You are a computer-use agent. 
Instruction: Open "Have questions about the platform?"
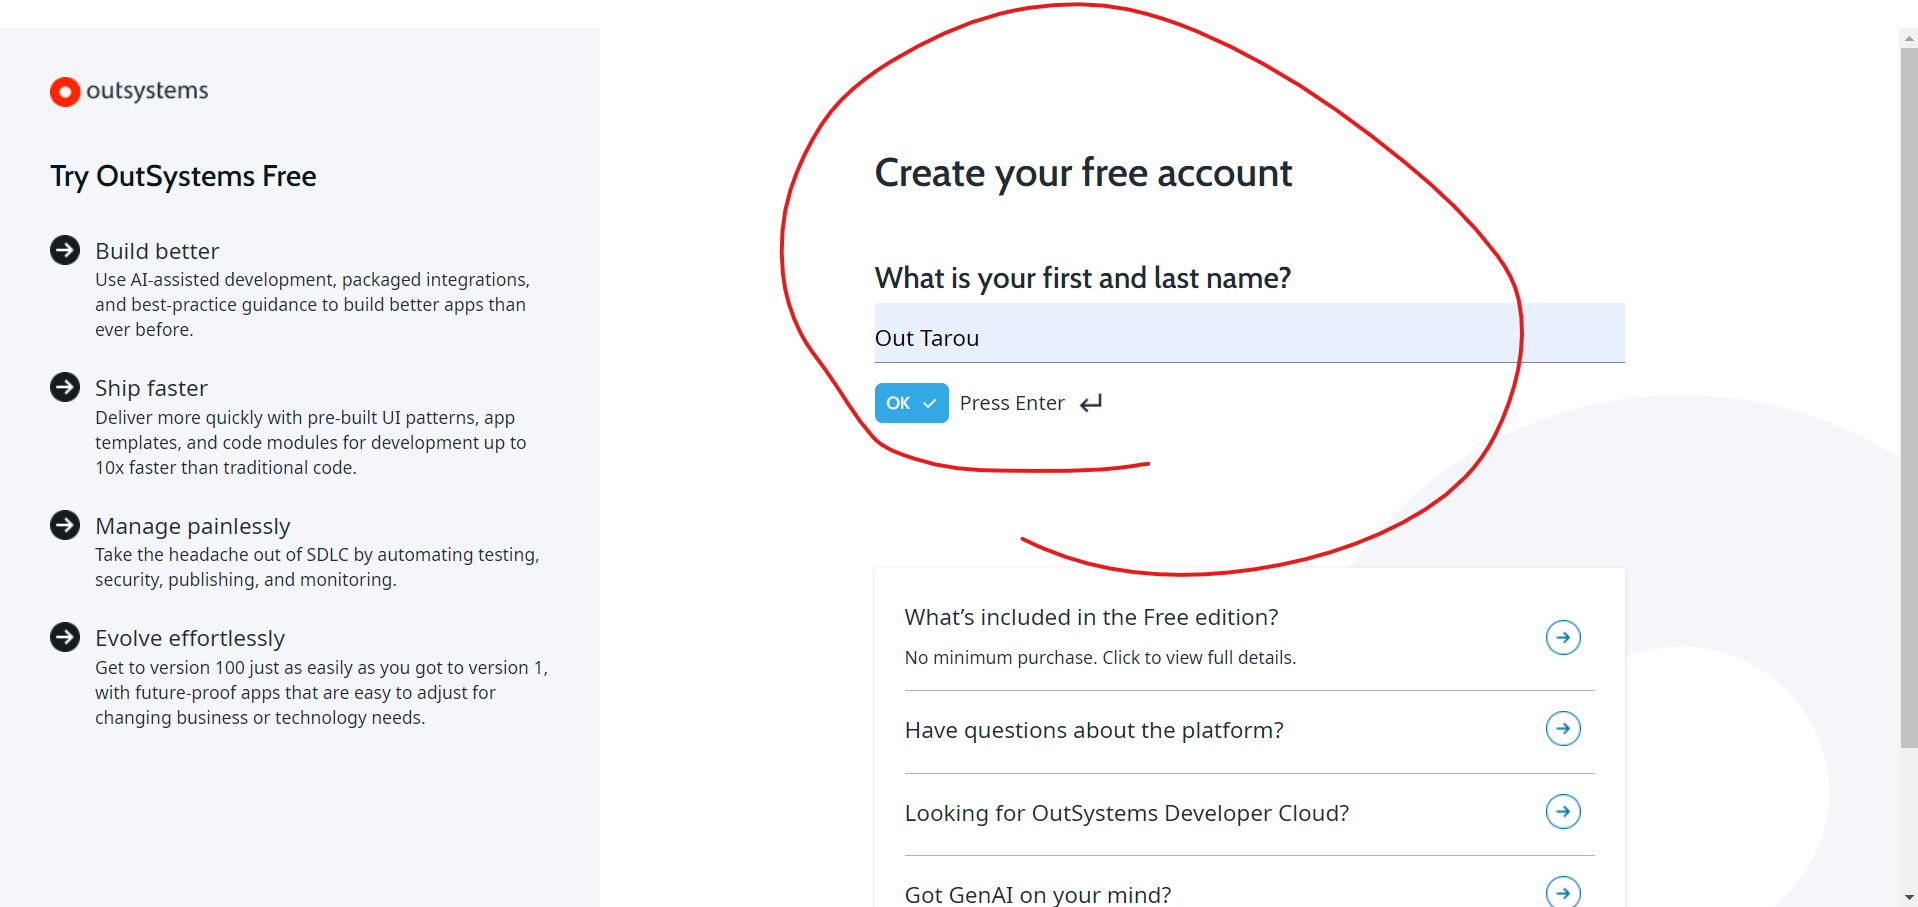1094,730
